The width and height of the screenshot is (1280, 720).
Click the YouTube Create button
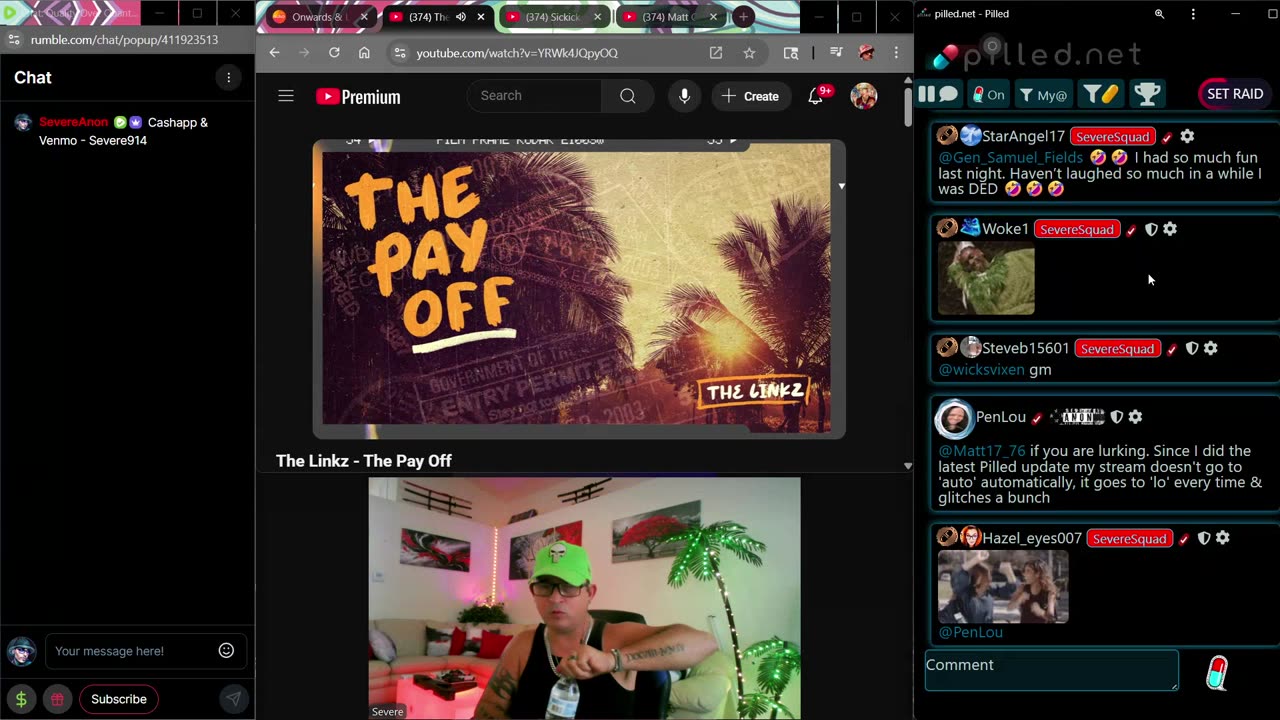pos(750,96)
